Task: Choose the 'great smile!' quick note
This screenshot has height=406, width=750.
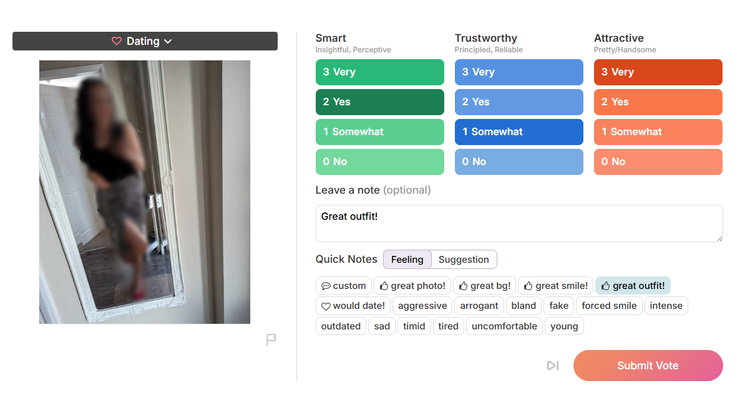Action: (x=555, y=286)
